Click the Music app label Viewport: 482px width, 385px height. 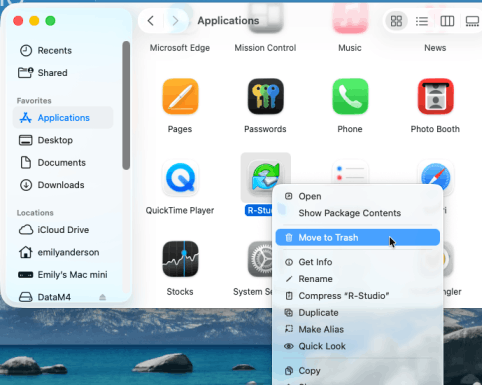(350, 48)
